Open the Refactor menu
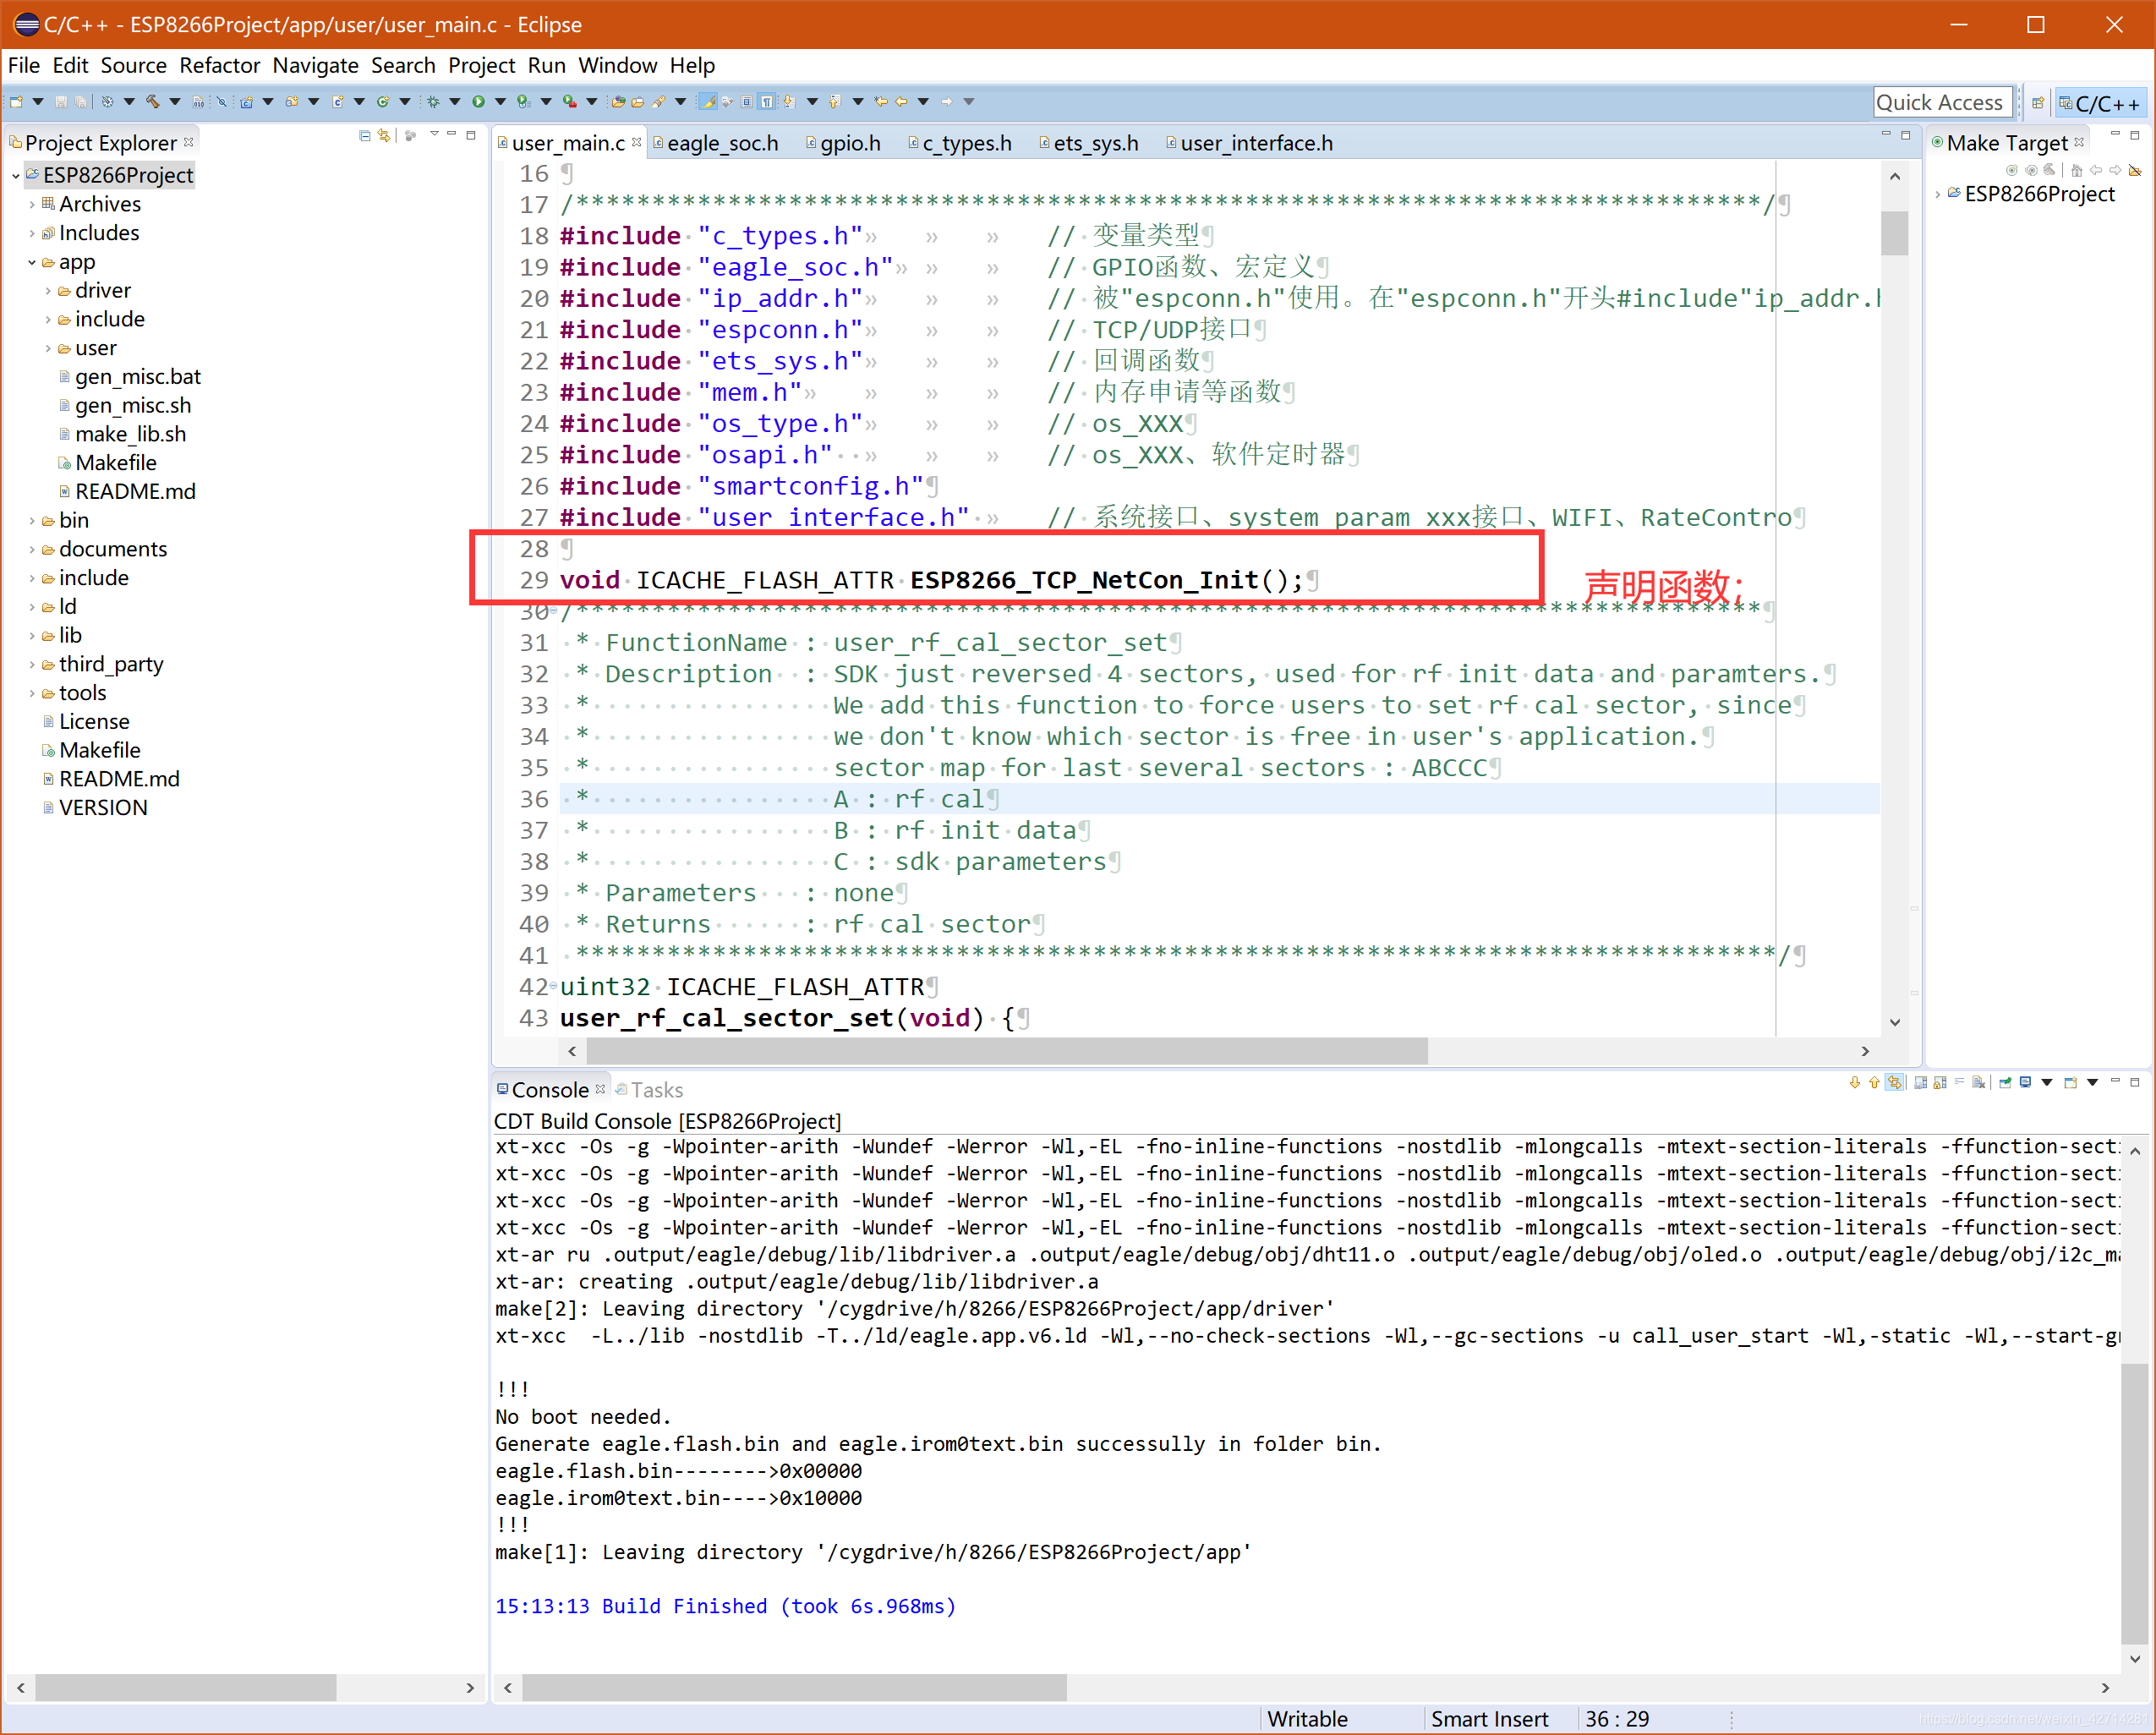The width and height of the screenshot is (2156, 1735). pos(219,66)
